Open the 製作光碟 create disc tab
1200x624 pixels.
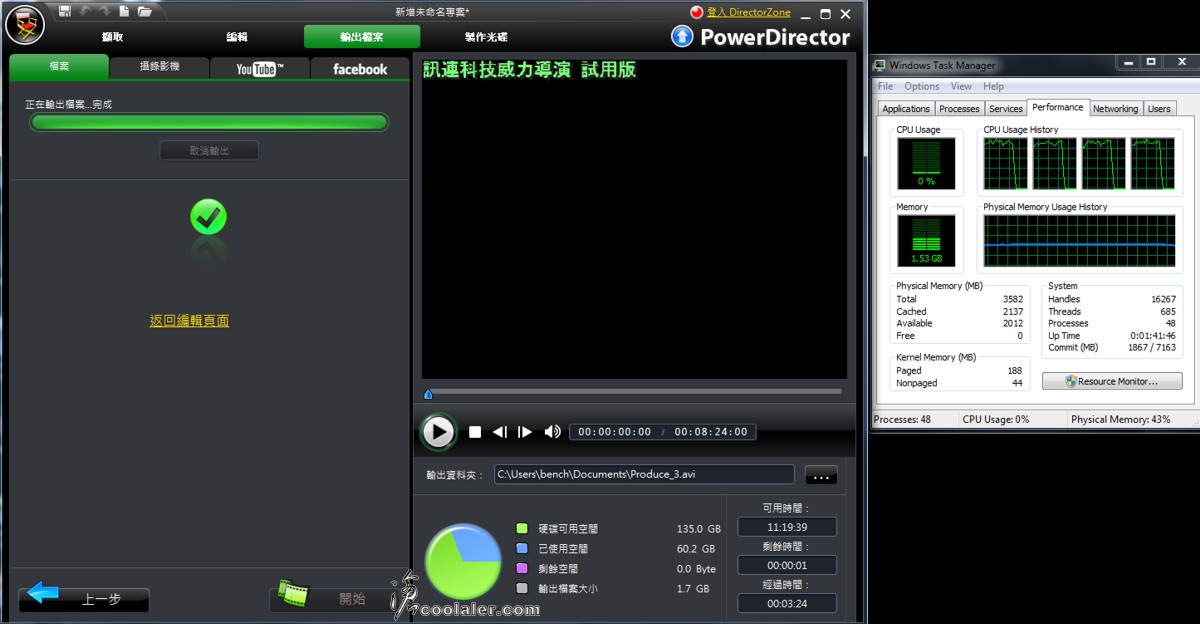(486, 37)
